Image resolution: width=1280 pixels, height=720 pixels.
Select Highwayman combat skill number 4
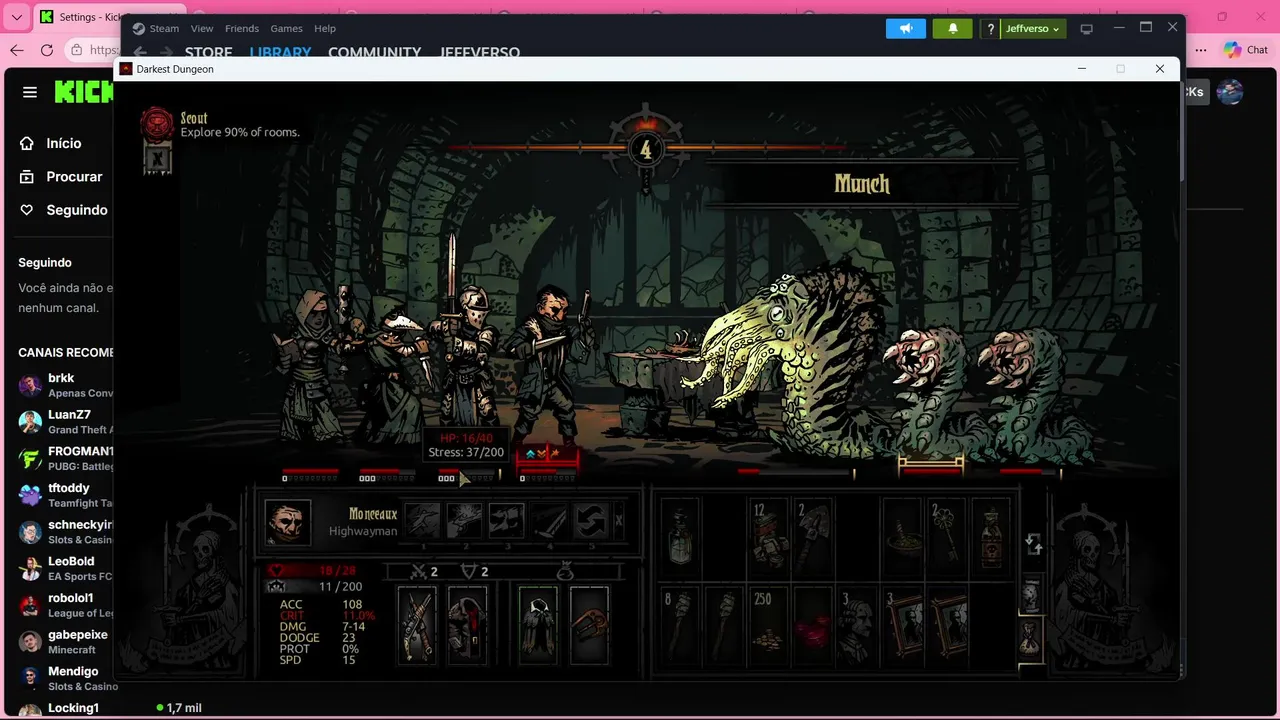coord(549,521)
